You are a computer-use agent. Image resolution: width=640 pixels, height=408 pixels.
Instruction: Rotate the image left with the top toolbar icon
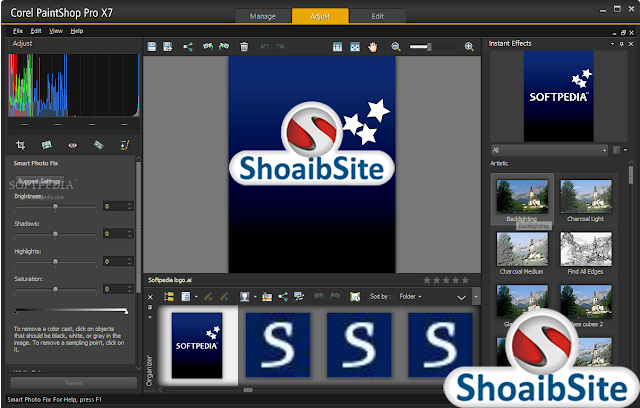pyautogui.click(x=208, y=47)
